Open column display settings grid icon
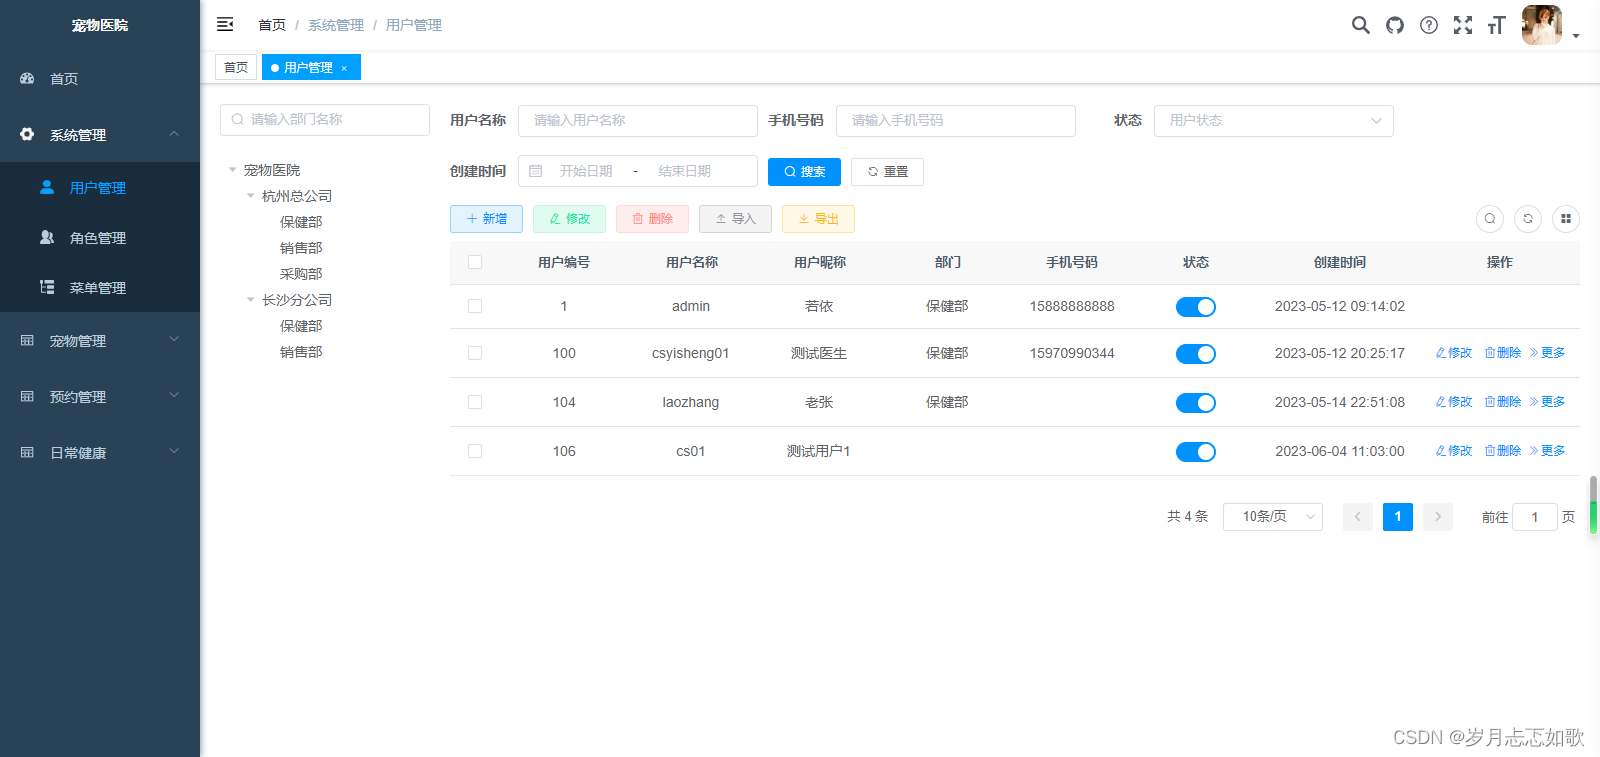This screenshot has height=757, width=1600. (x=1566, y=219)
